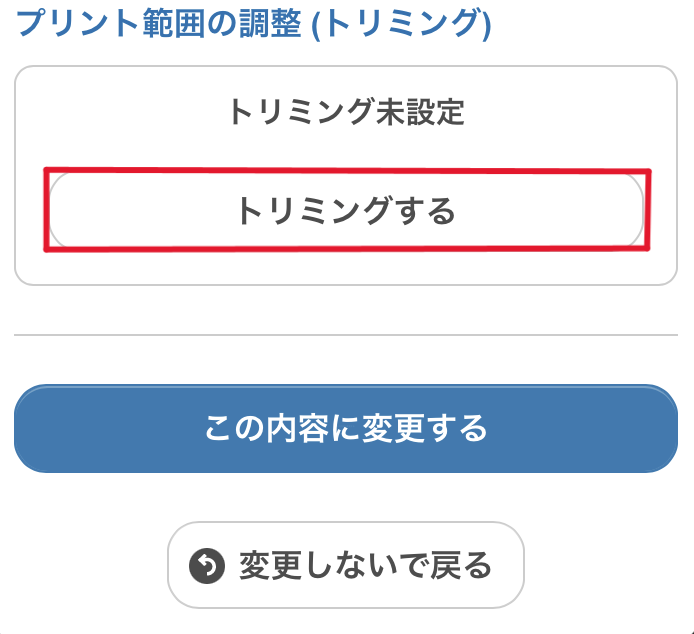Select 変更しないで戻る button

pos(346,565)
